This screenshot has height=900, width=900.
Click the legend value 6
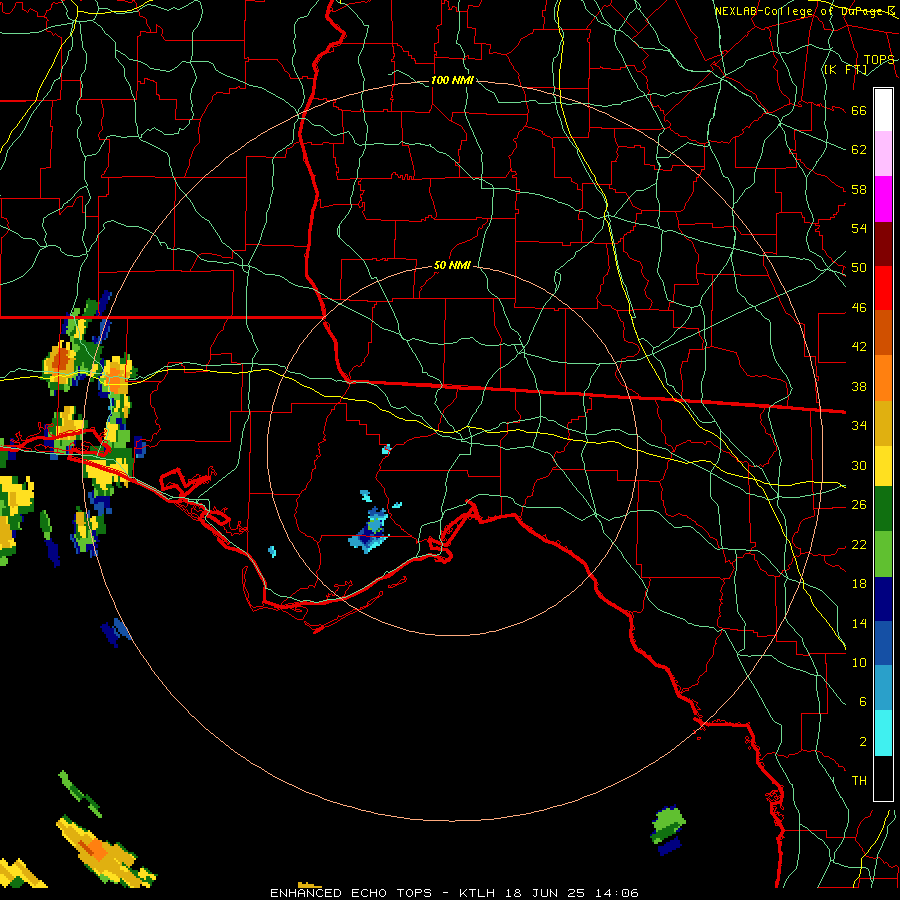tap(862, 701)
